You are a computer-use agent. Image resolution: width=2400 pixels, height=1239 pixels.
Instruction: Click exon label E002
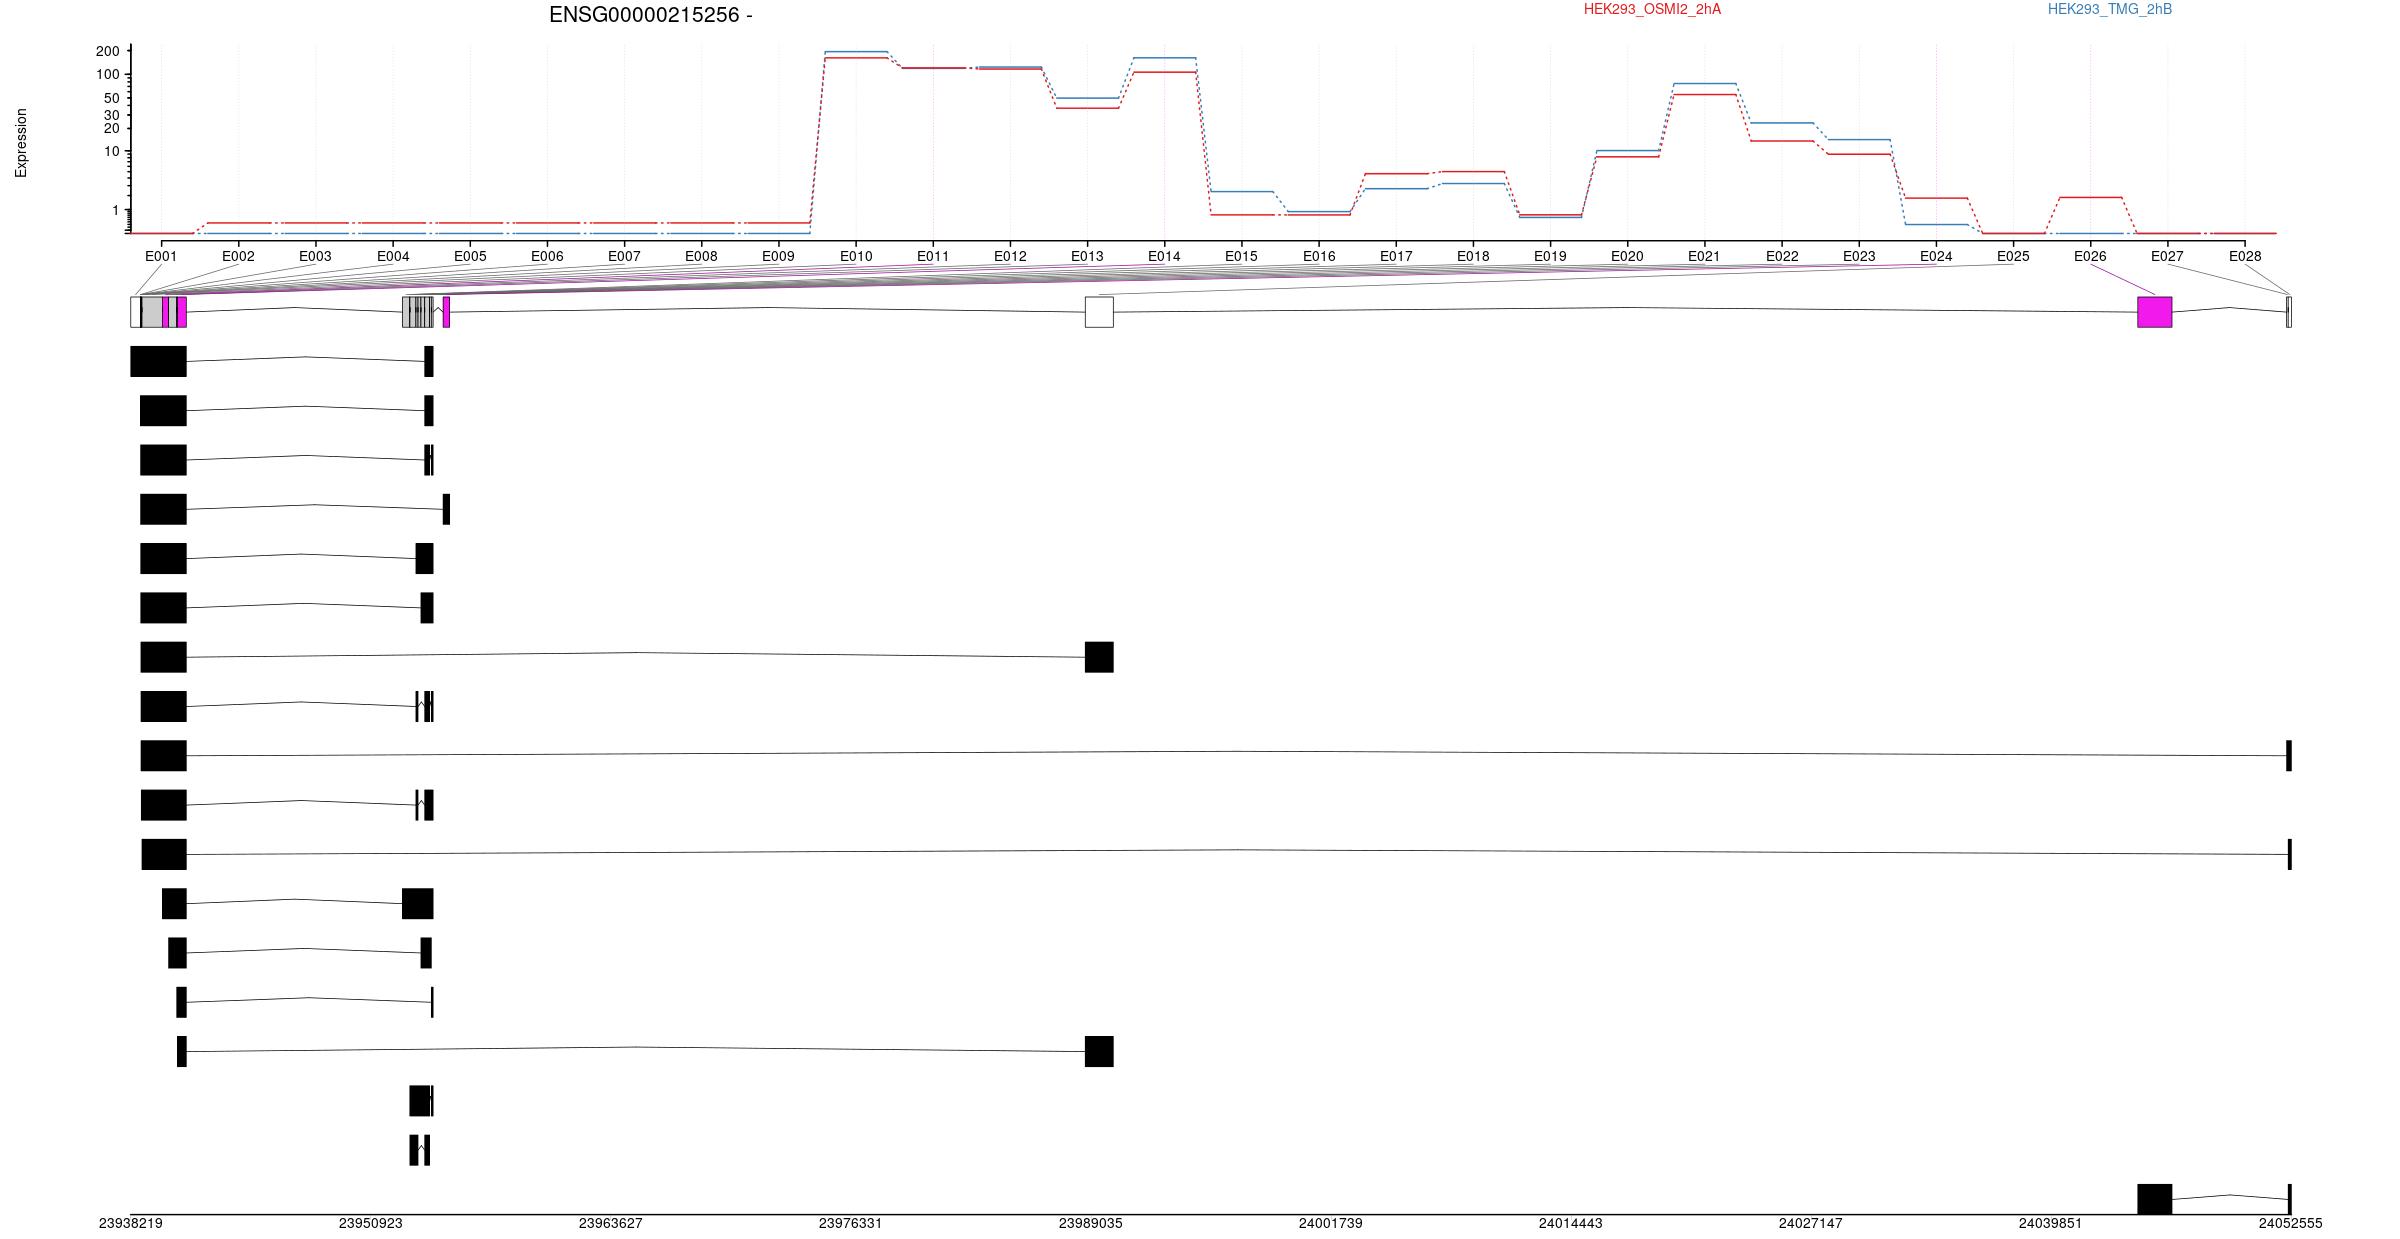pos(238,256)
